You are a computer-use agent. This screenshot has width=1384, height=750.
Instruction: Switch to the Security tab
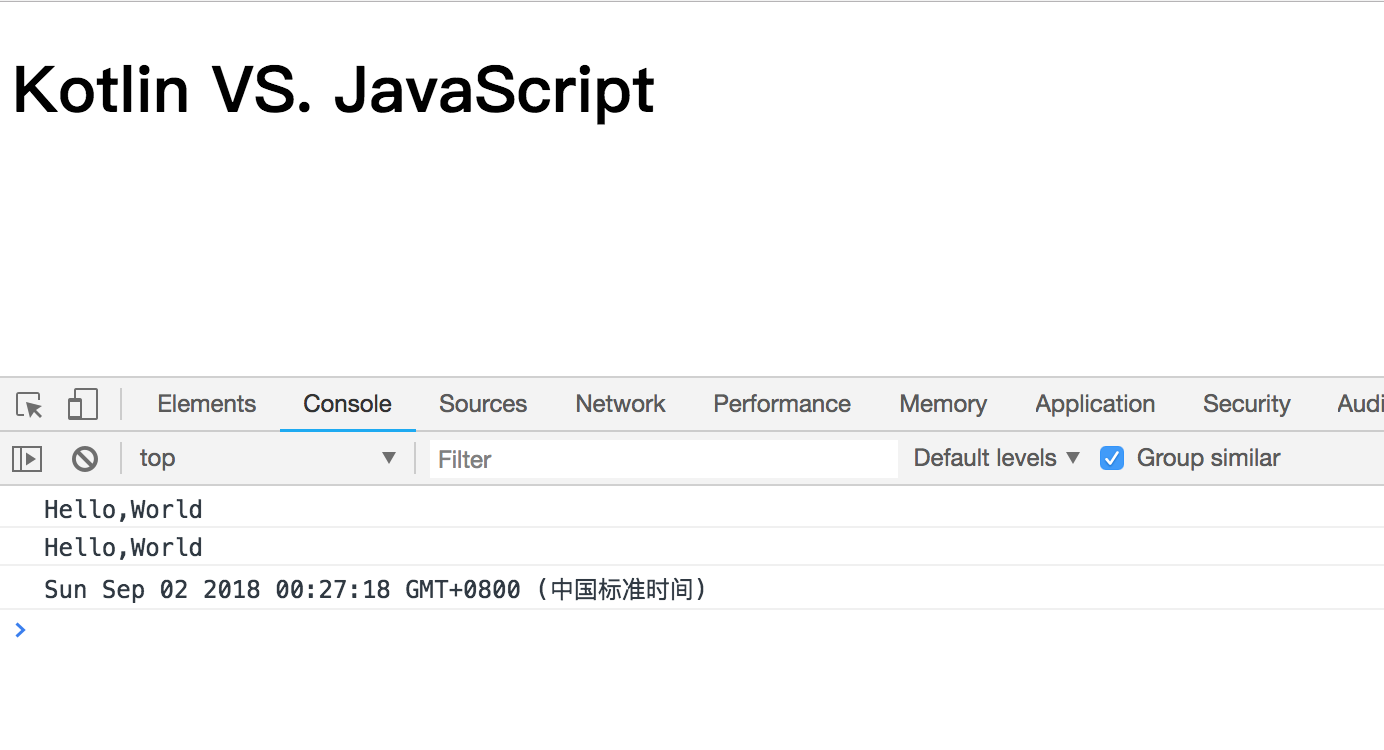coord(1246,404)
